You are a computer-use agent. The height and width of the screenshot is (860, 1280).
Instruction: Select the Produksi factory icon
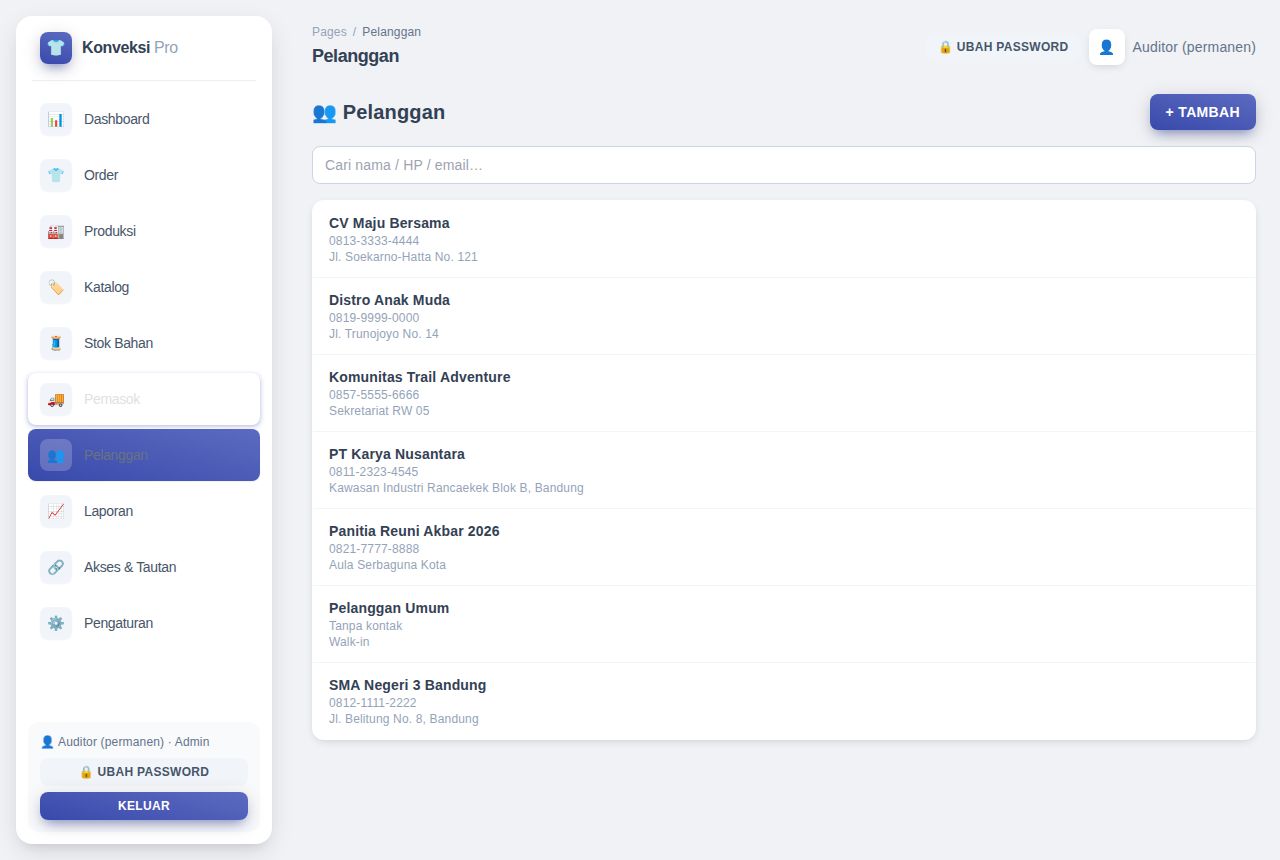(56, 231)
